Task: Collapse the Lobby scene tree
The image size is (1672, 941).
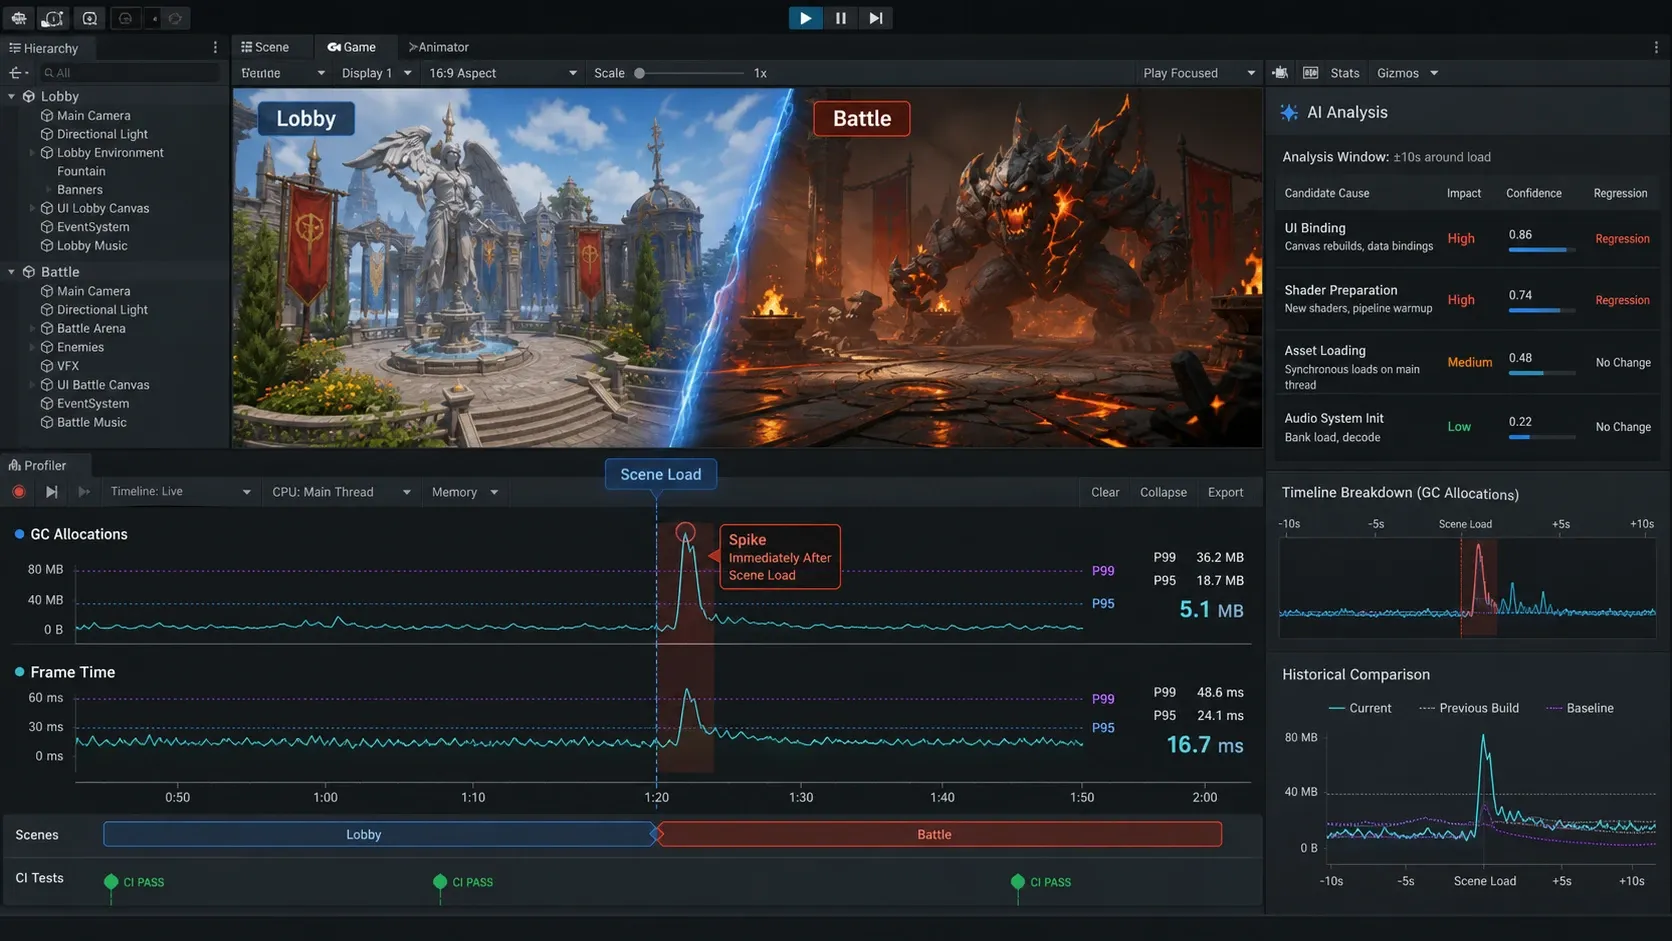Action: tap(11, 97)
